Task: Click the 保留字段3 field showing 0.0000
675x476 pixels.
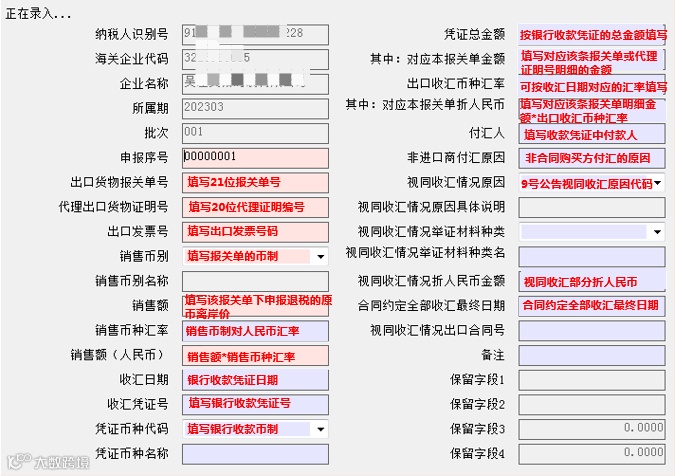Action: click(592, 429)
